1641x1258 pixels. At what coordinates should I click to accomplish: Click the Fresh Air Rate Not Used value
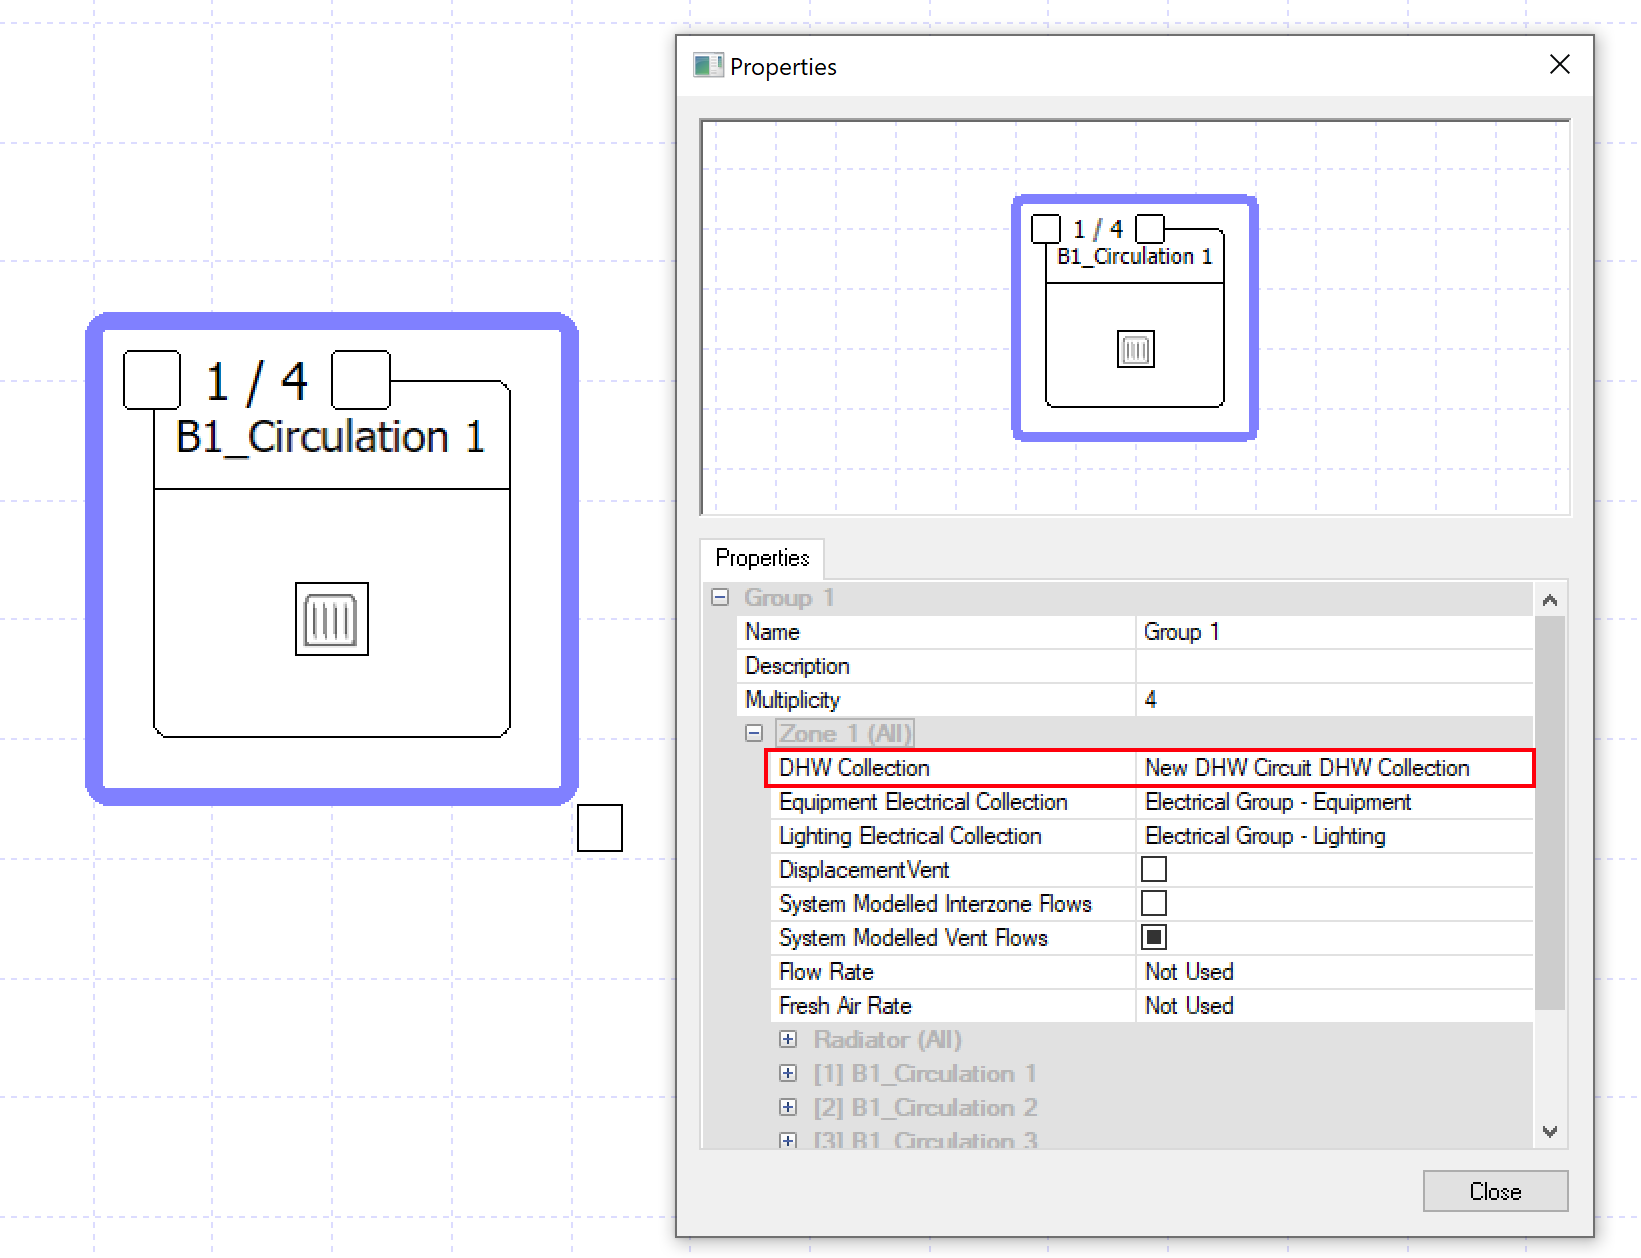(1334, 1006)
